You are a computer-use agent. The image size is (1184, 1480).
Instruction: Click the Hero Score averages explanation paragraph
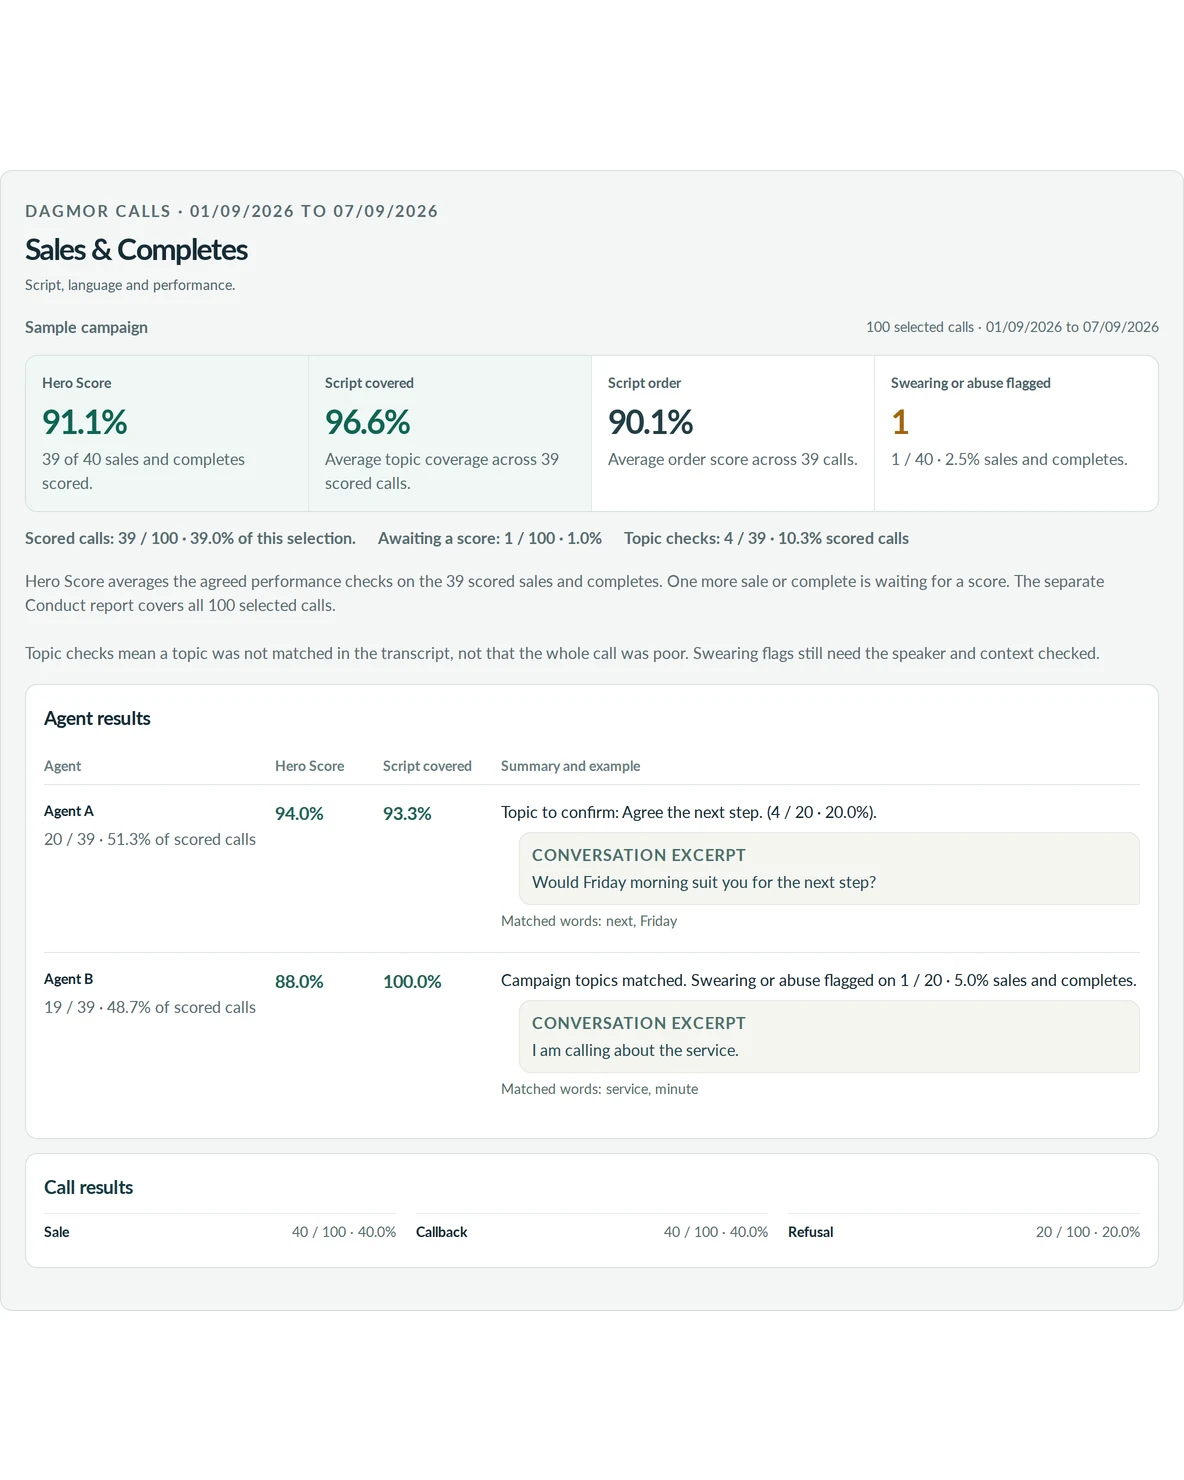[x=565, y=593]
